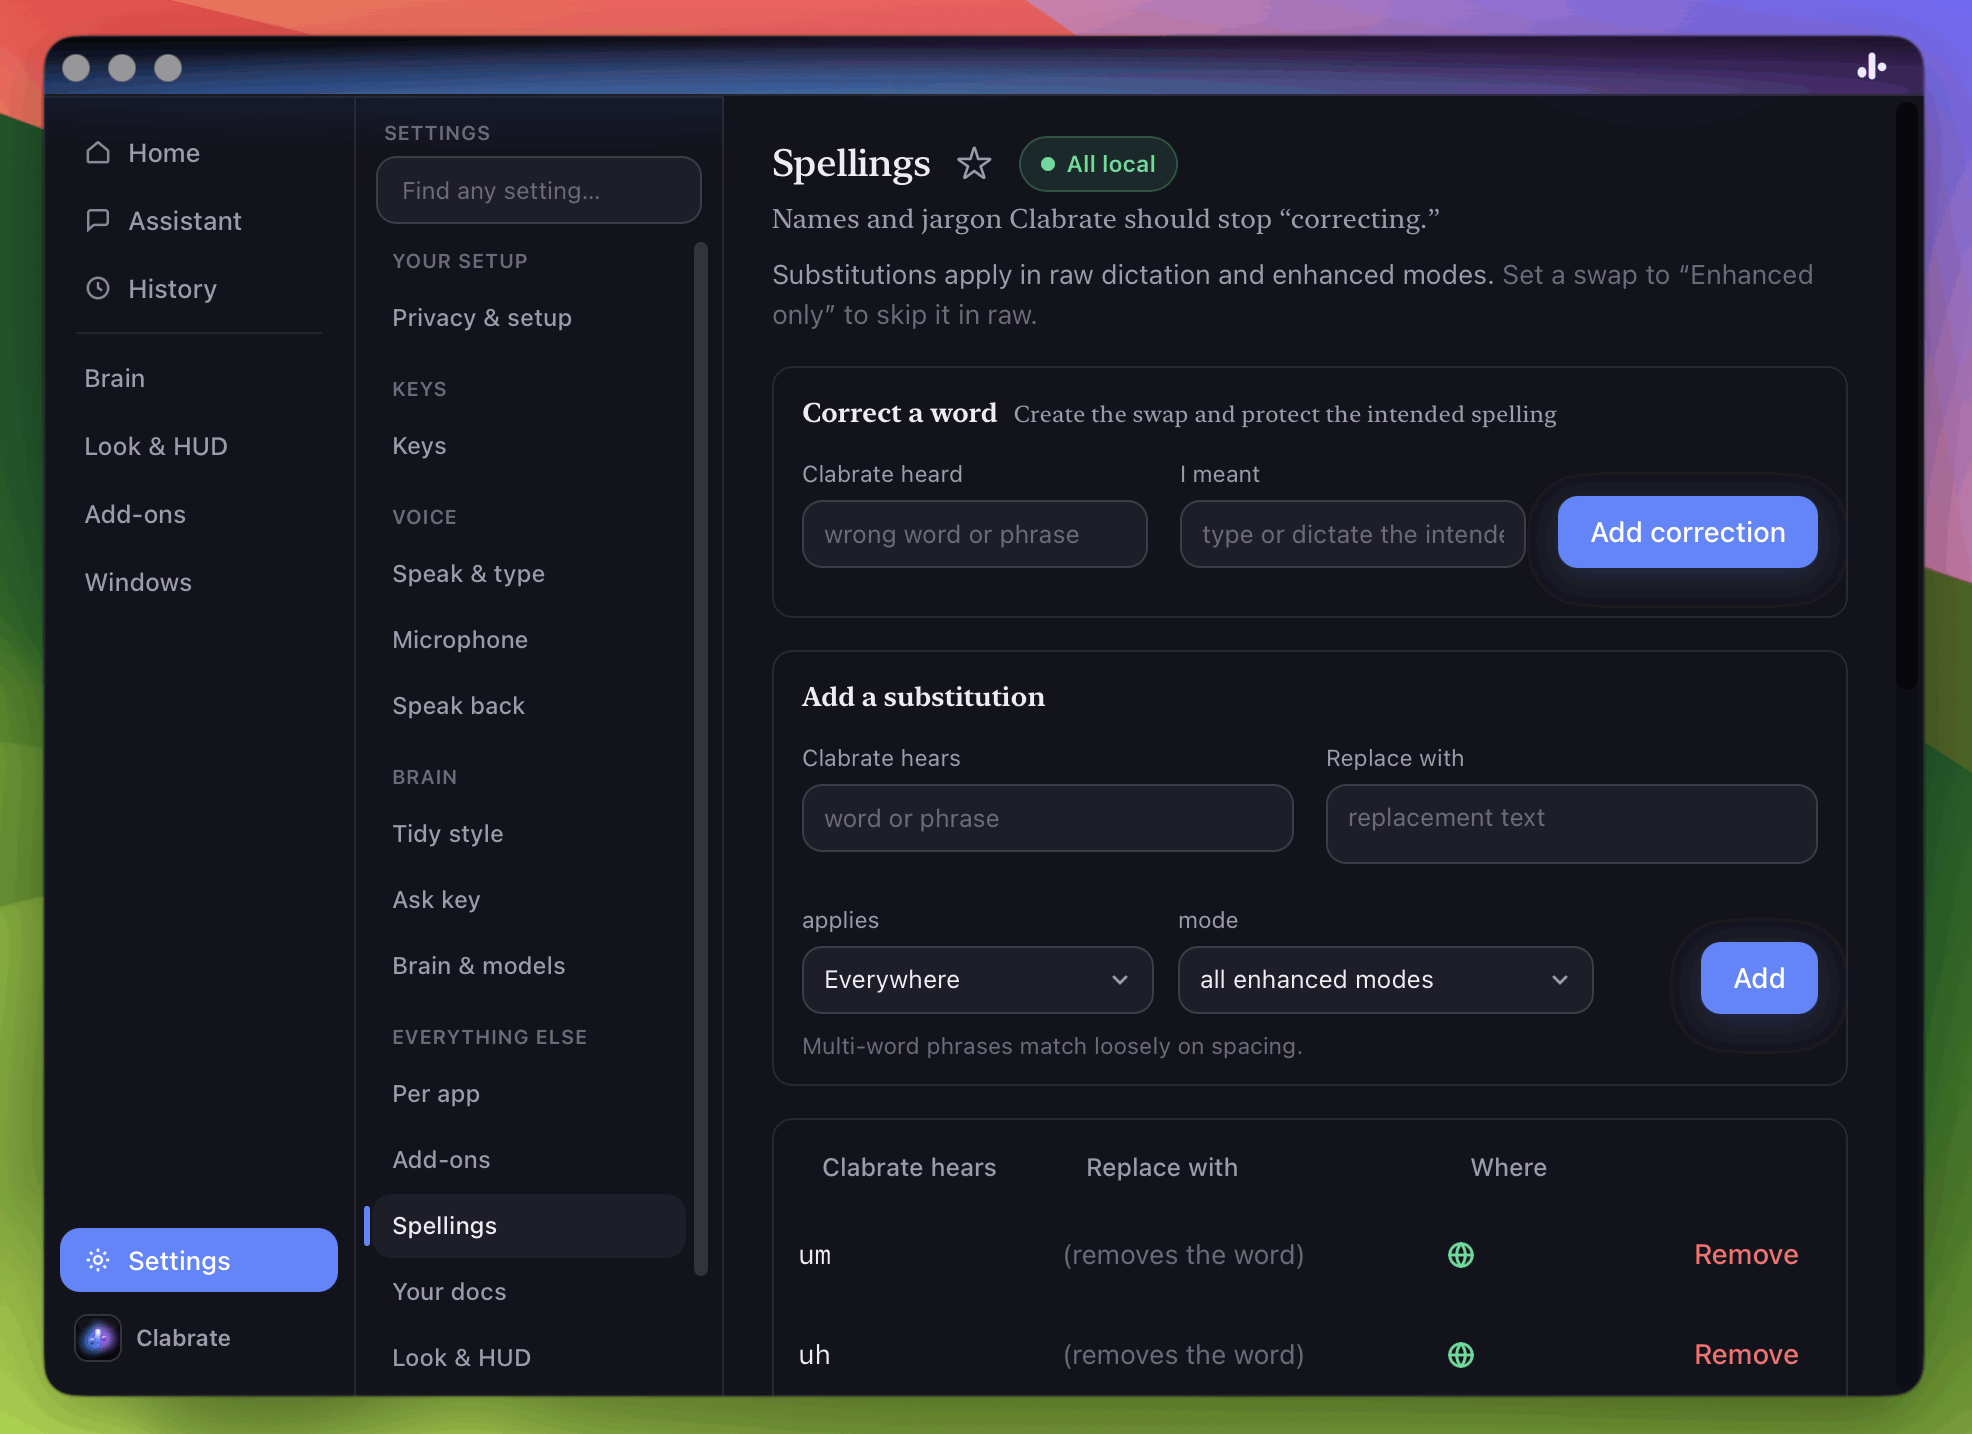Click the All local badge

1098,164
